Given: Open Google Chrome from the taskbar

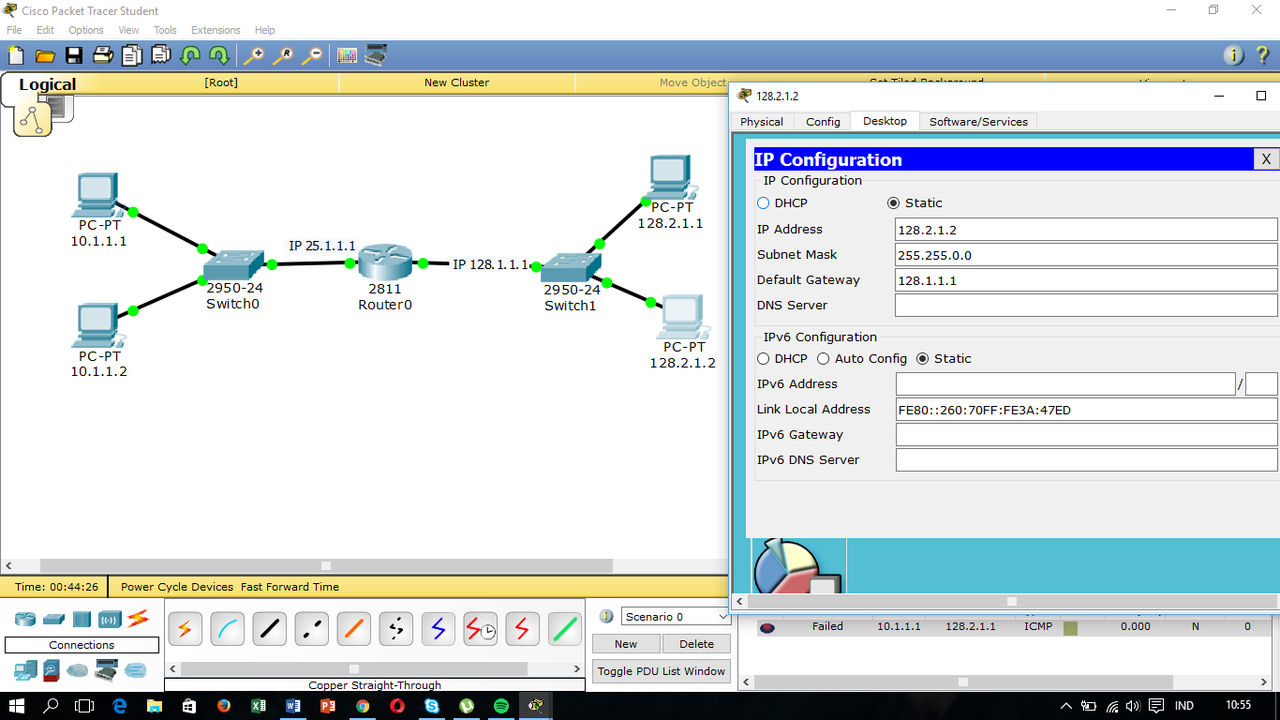Looking at the screenshot, I should coord(362,706).
